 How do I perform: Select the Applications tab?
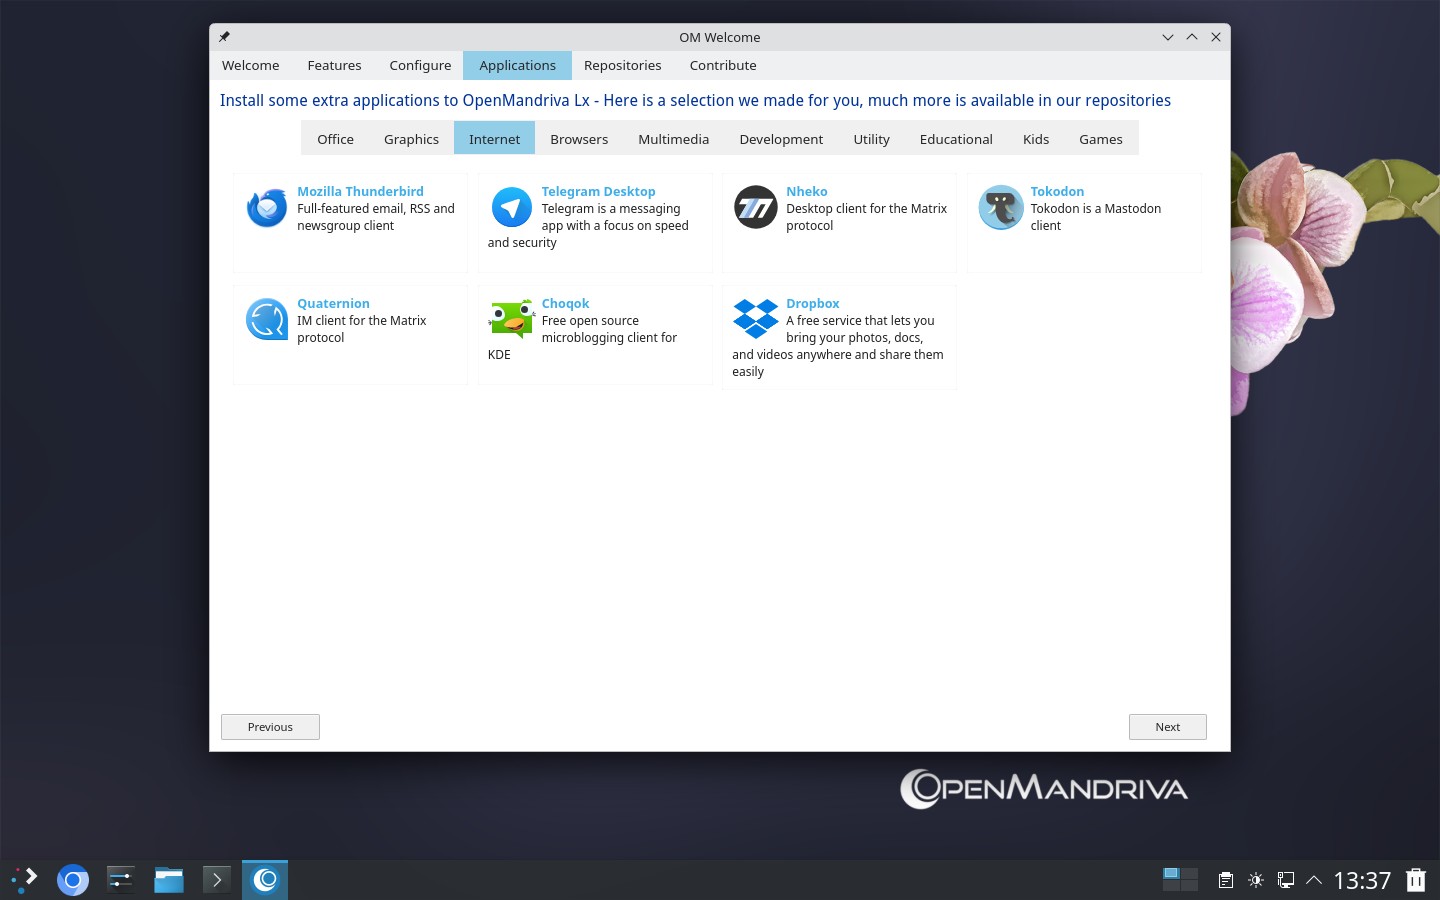[517, 65]
